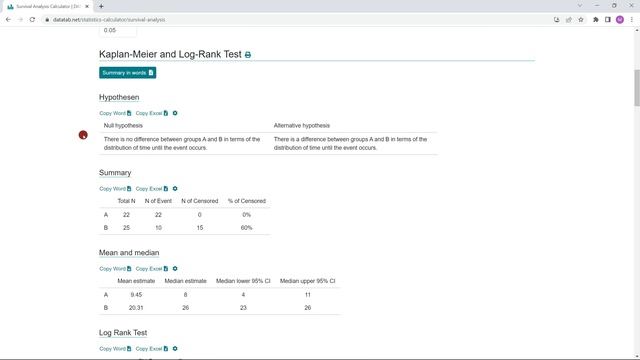This screenshot has width=640, height=360.
Task: Open settings gear for Mean and median table
Action: pyautogui.click(x=175, y=269)
